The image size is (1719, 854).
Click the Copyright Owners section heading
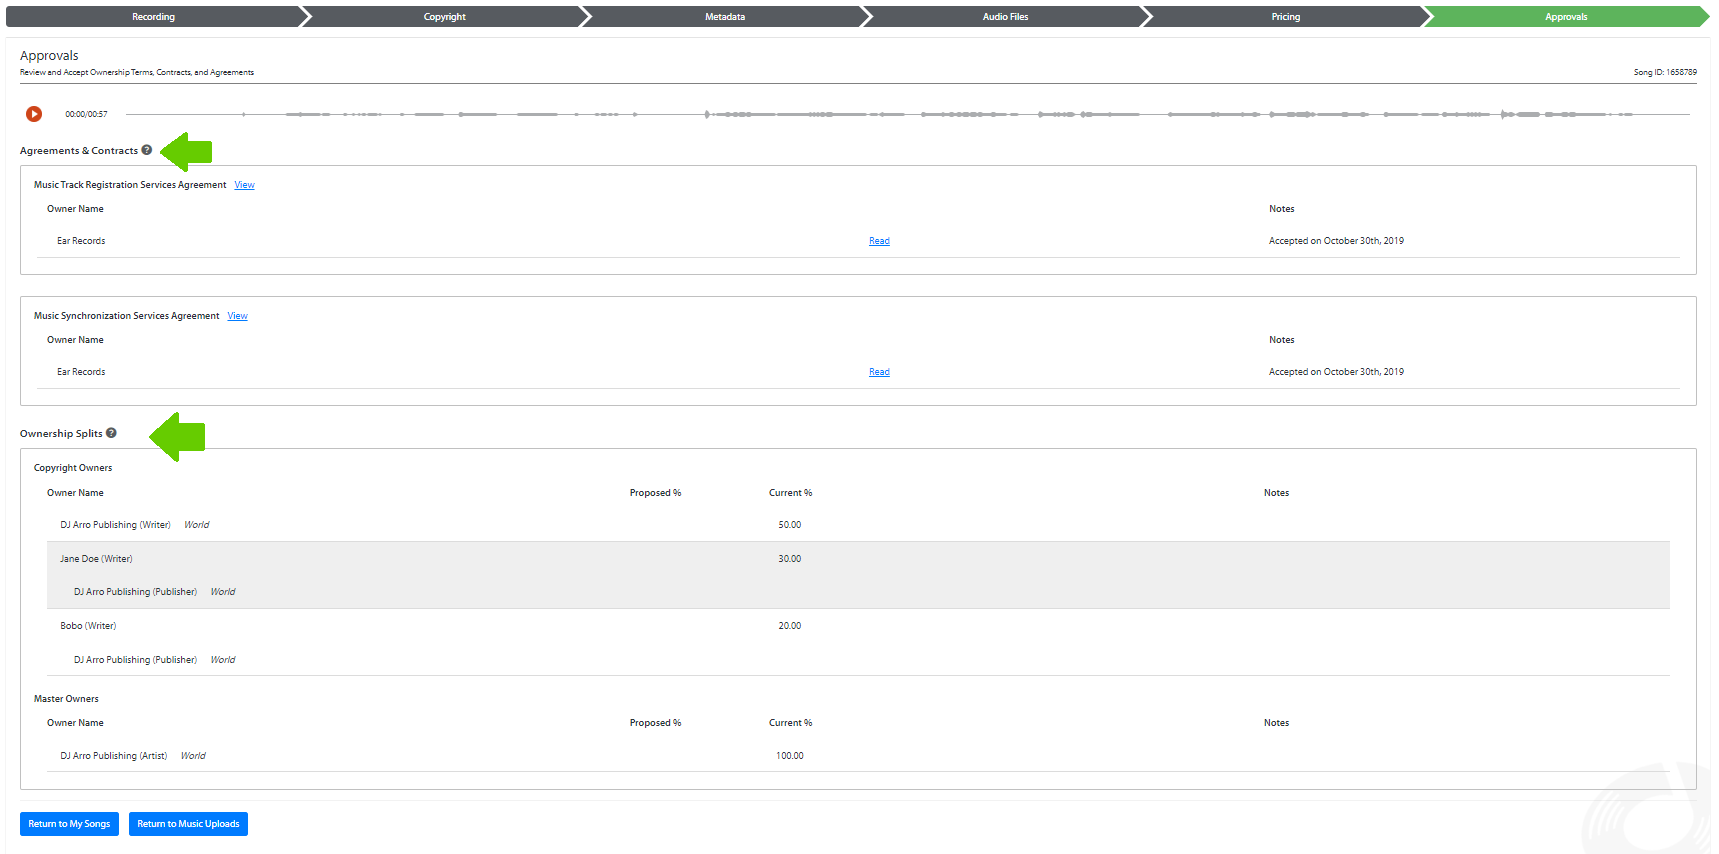[x=73, y=468]
